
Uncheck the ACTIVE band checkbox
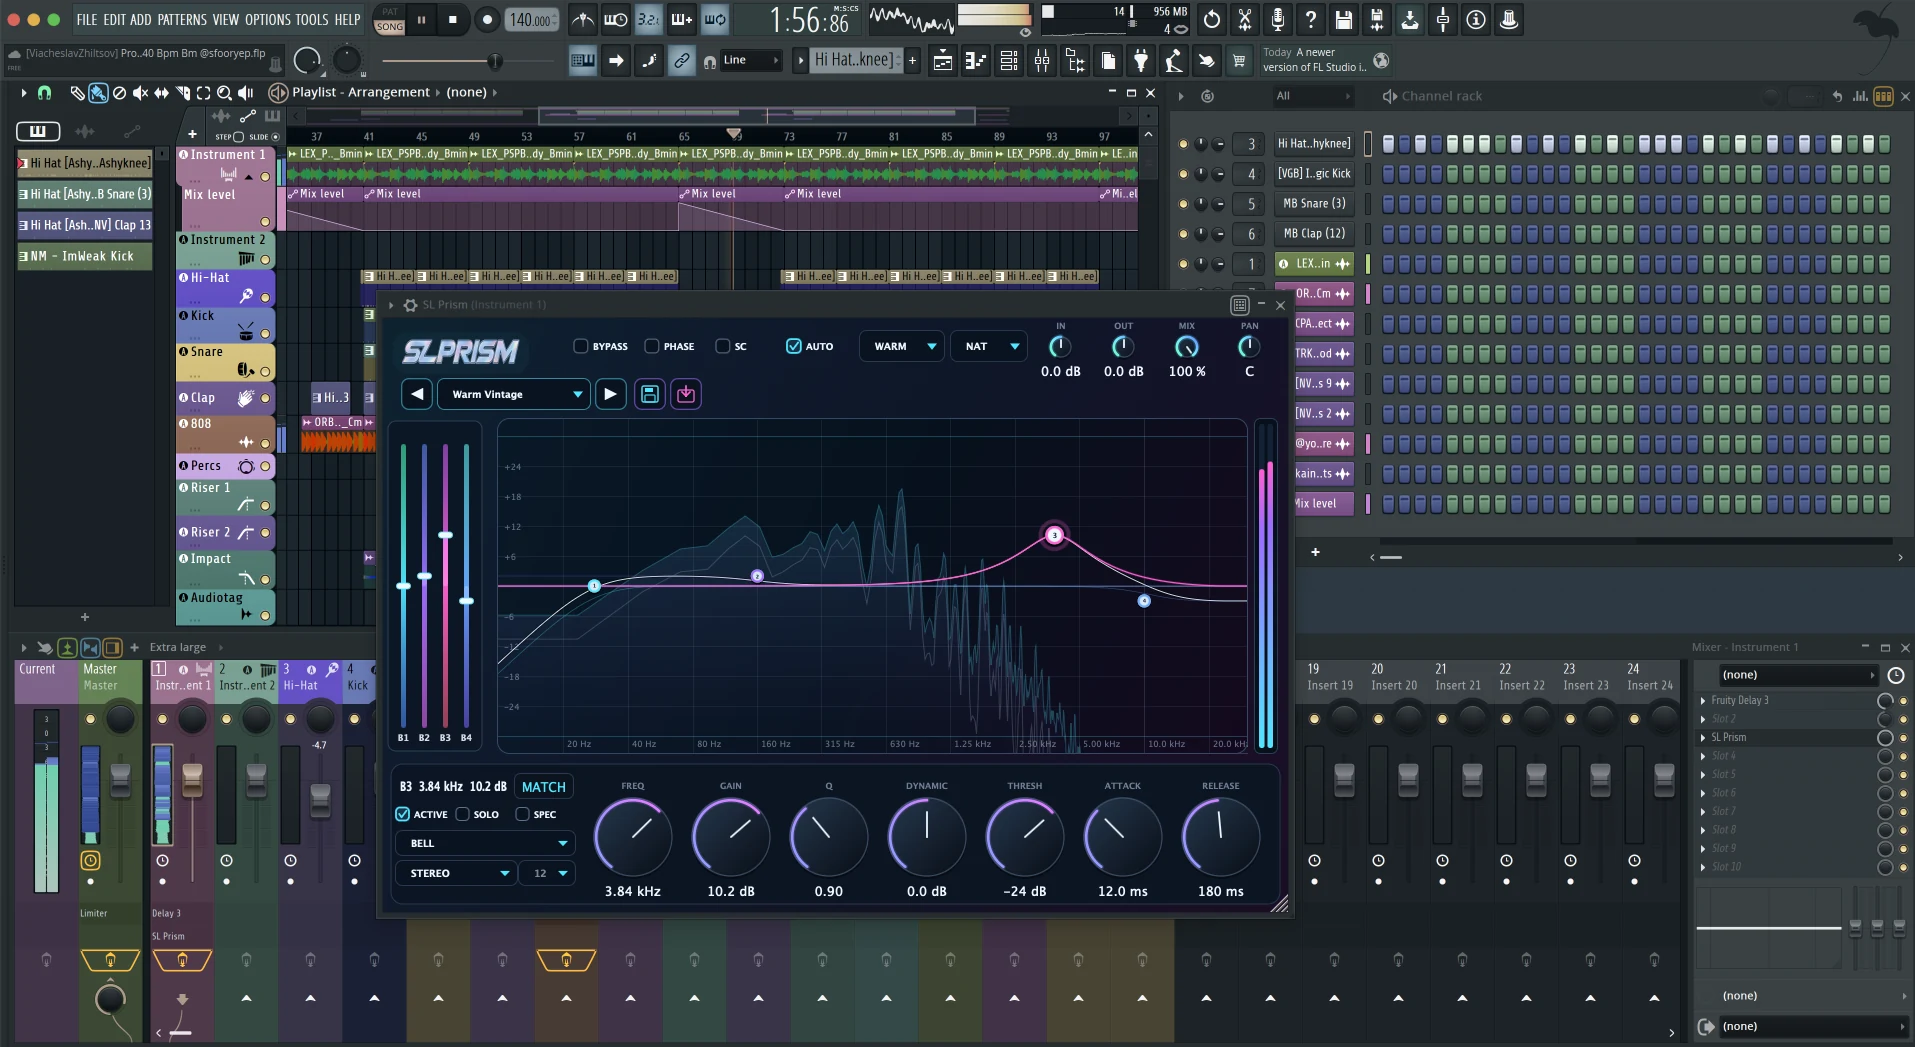[x=402, y=814]
